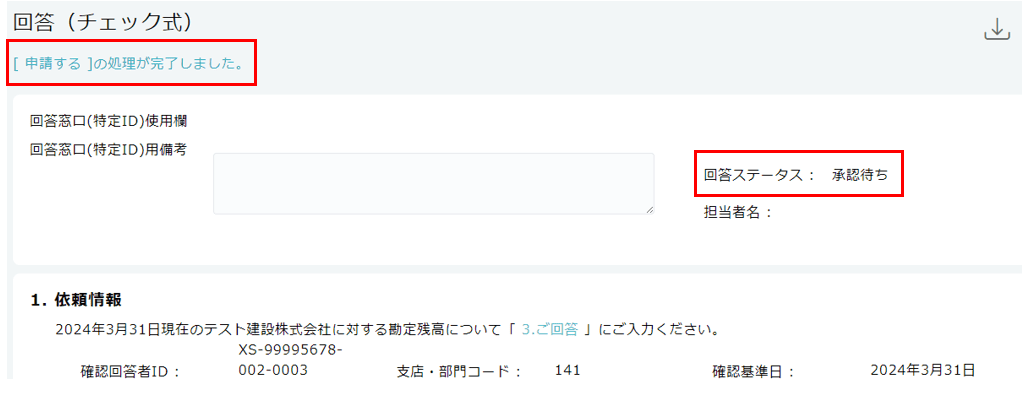This screenshot has width=1022, height=410.
Task: Click the branch code value 141
Action: [567, 371]
